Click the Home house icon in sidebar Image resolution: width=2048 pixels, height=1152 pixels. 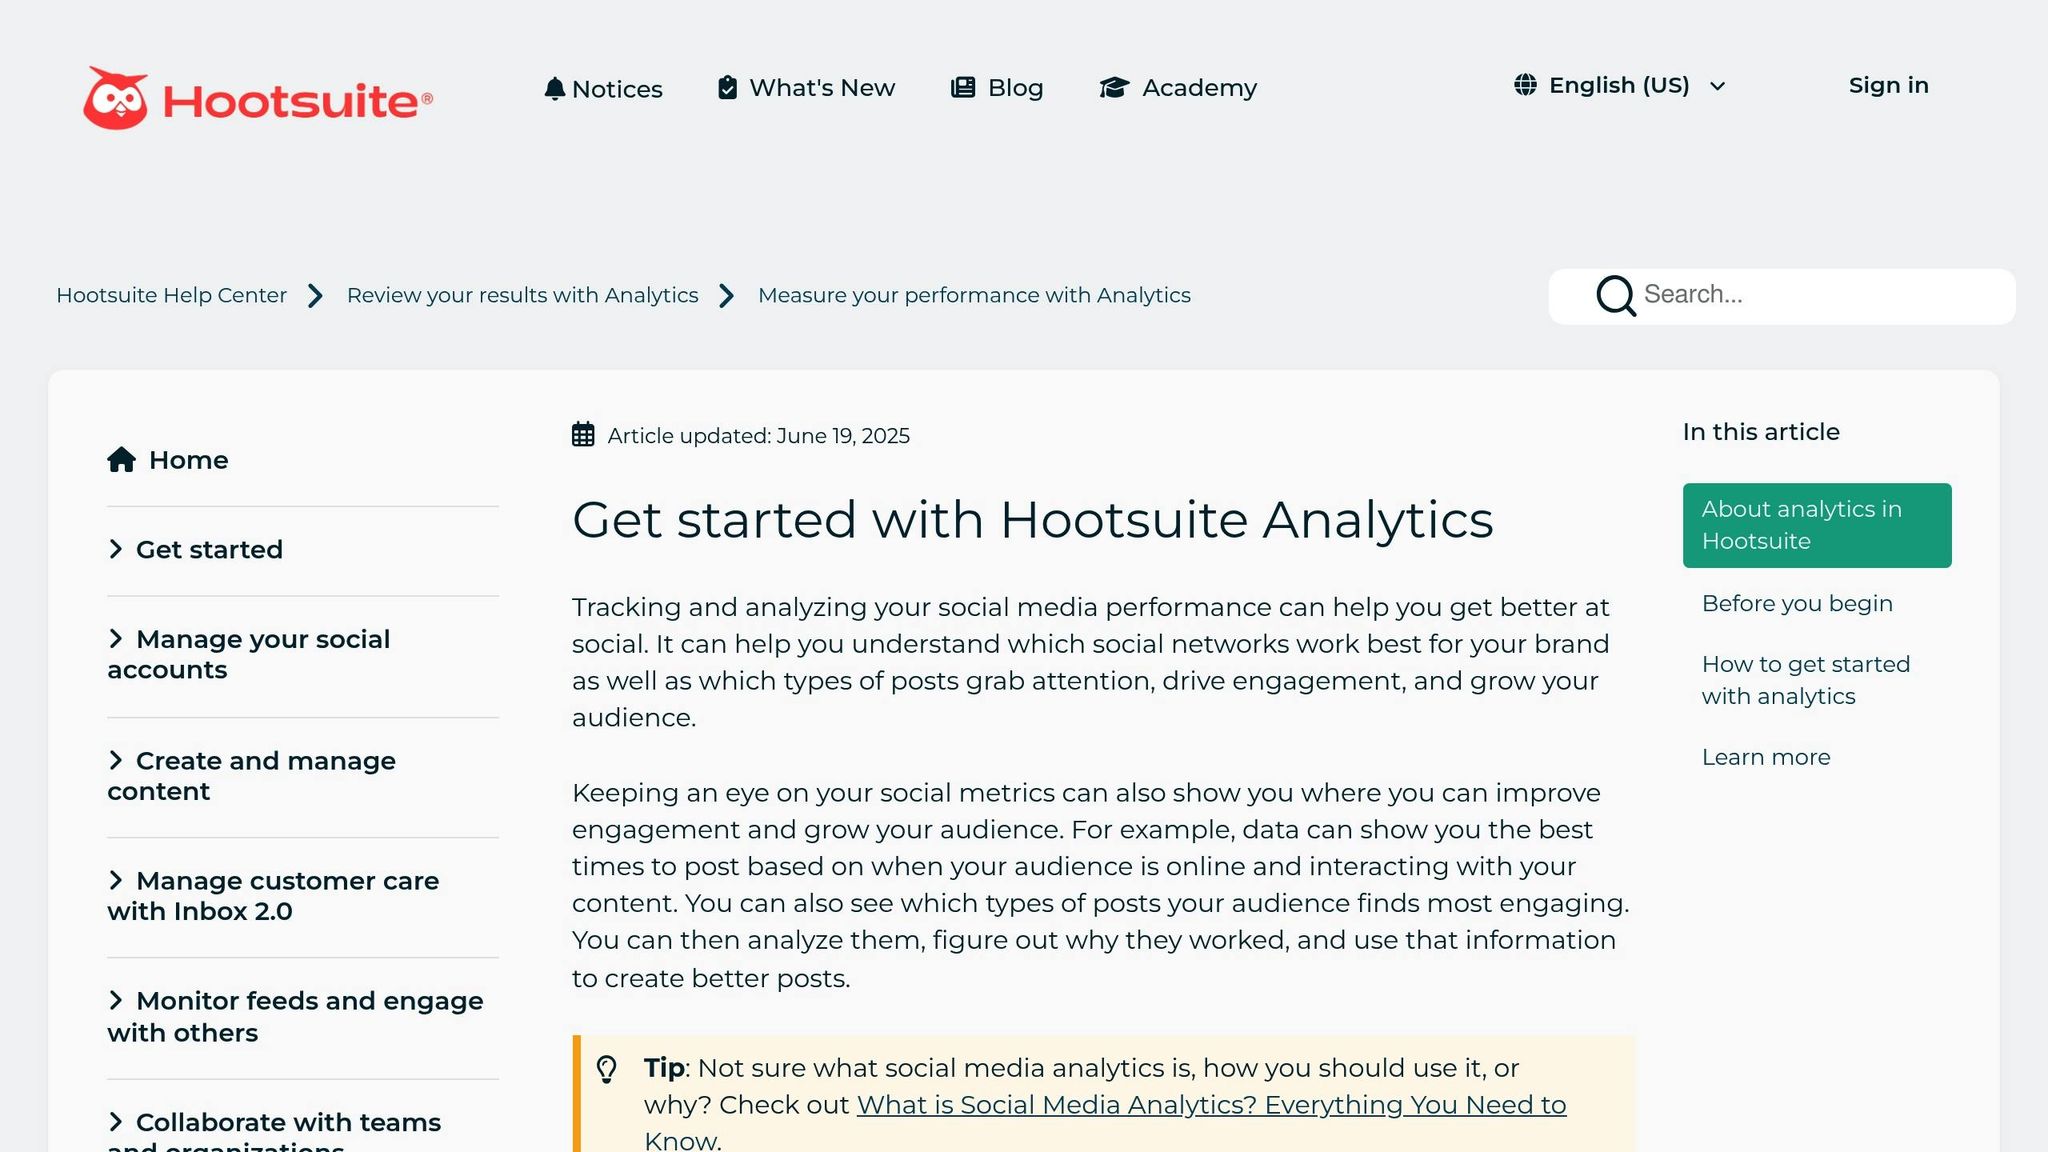tap(121, 460)
